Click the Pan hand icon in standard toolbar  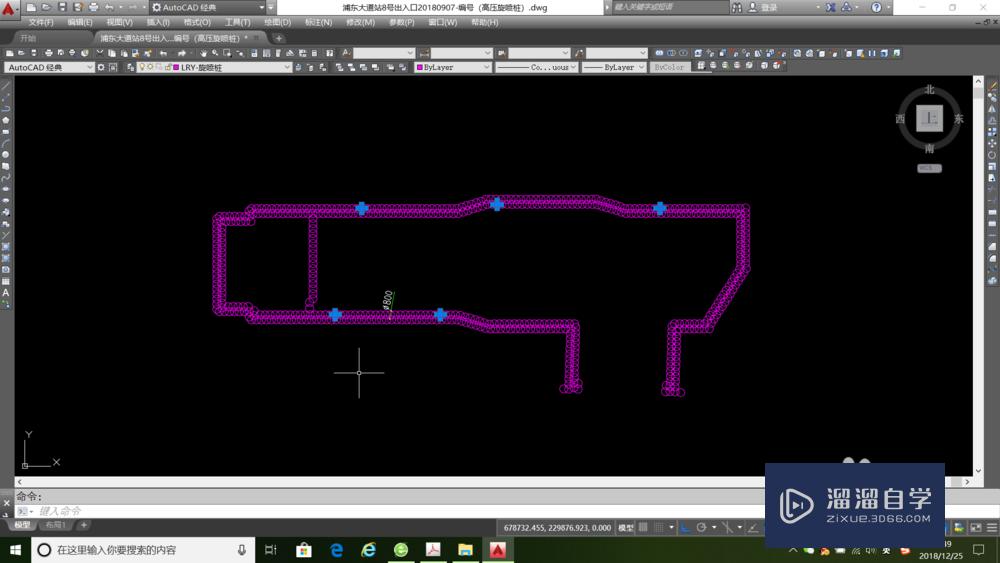click(x=203, y=53)
